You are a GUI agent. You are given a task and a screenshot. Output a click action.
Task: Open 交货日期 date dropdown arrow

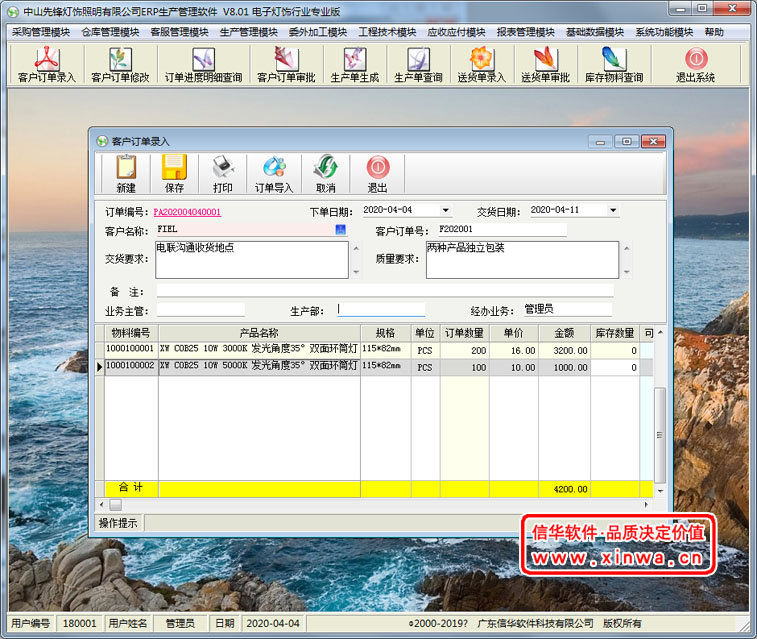click(613, 210)
